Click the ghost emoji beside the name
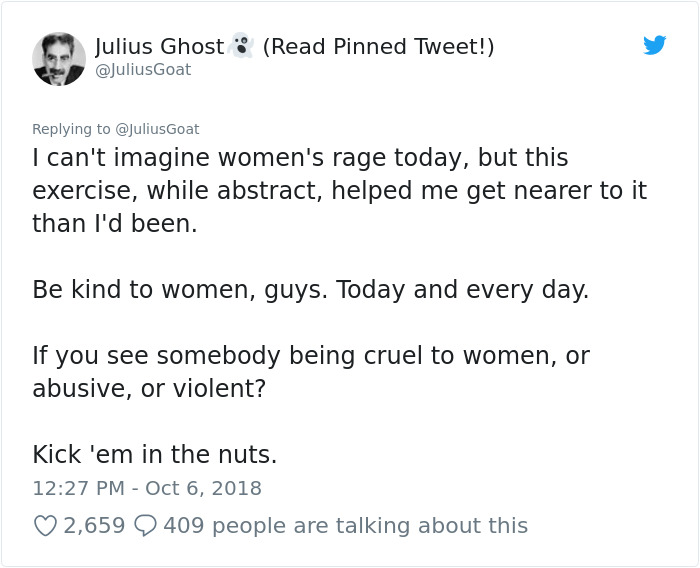The image size is (700, 568). pyautogui.click(x=241, y=46)
